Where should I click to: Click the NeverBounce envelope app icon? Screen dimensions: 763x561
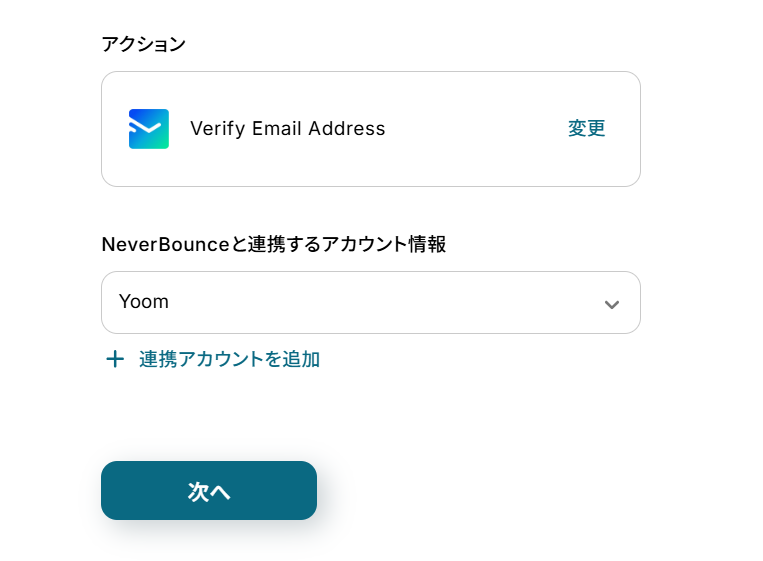[x=149, y=129]
